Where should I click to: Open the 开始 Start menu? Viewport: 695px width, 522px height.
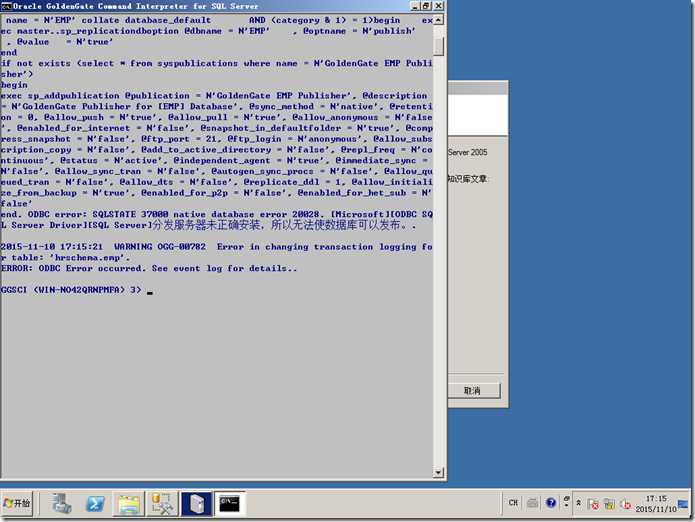[17, 503]
